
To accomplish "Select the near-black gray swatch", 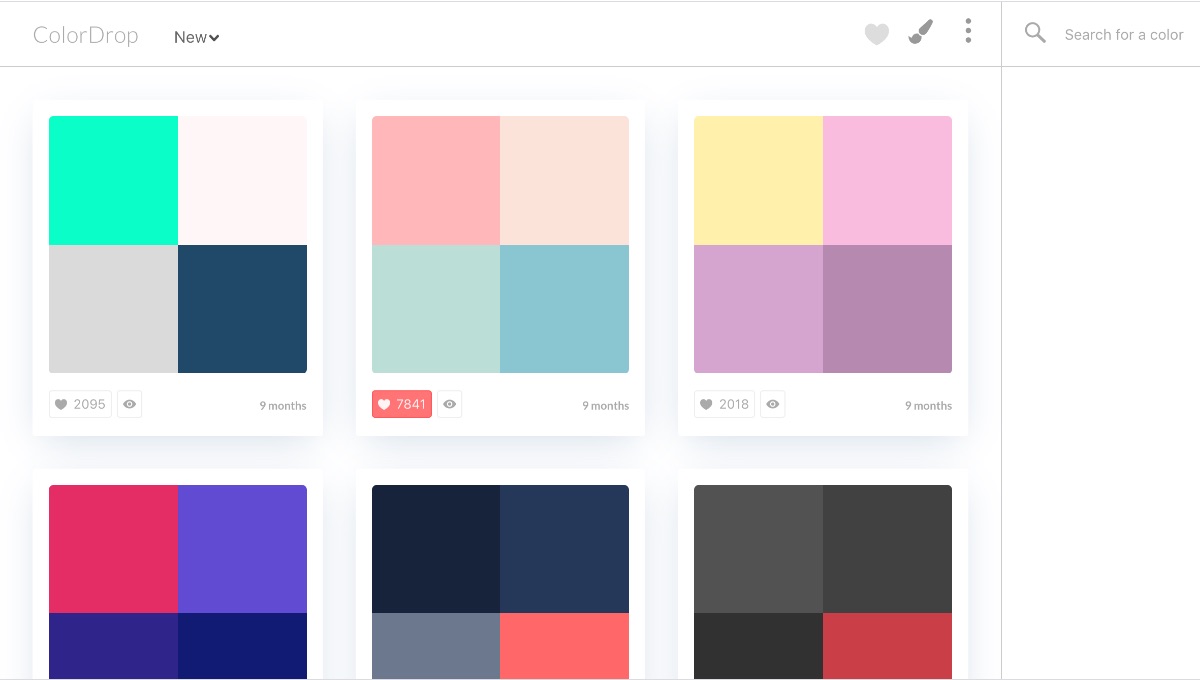I will pos(758,646).
